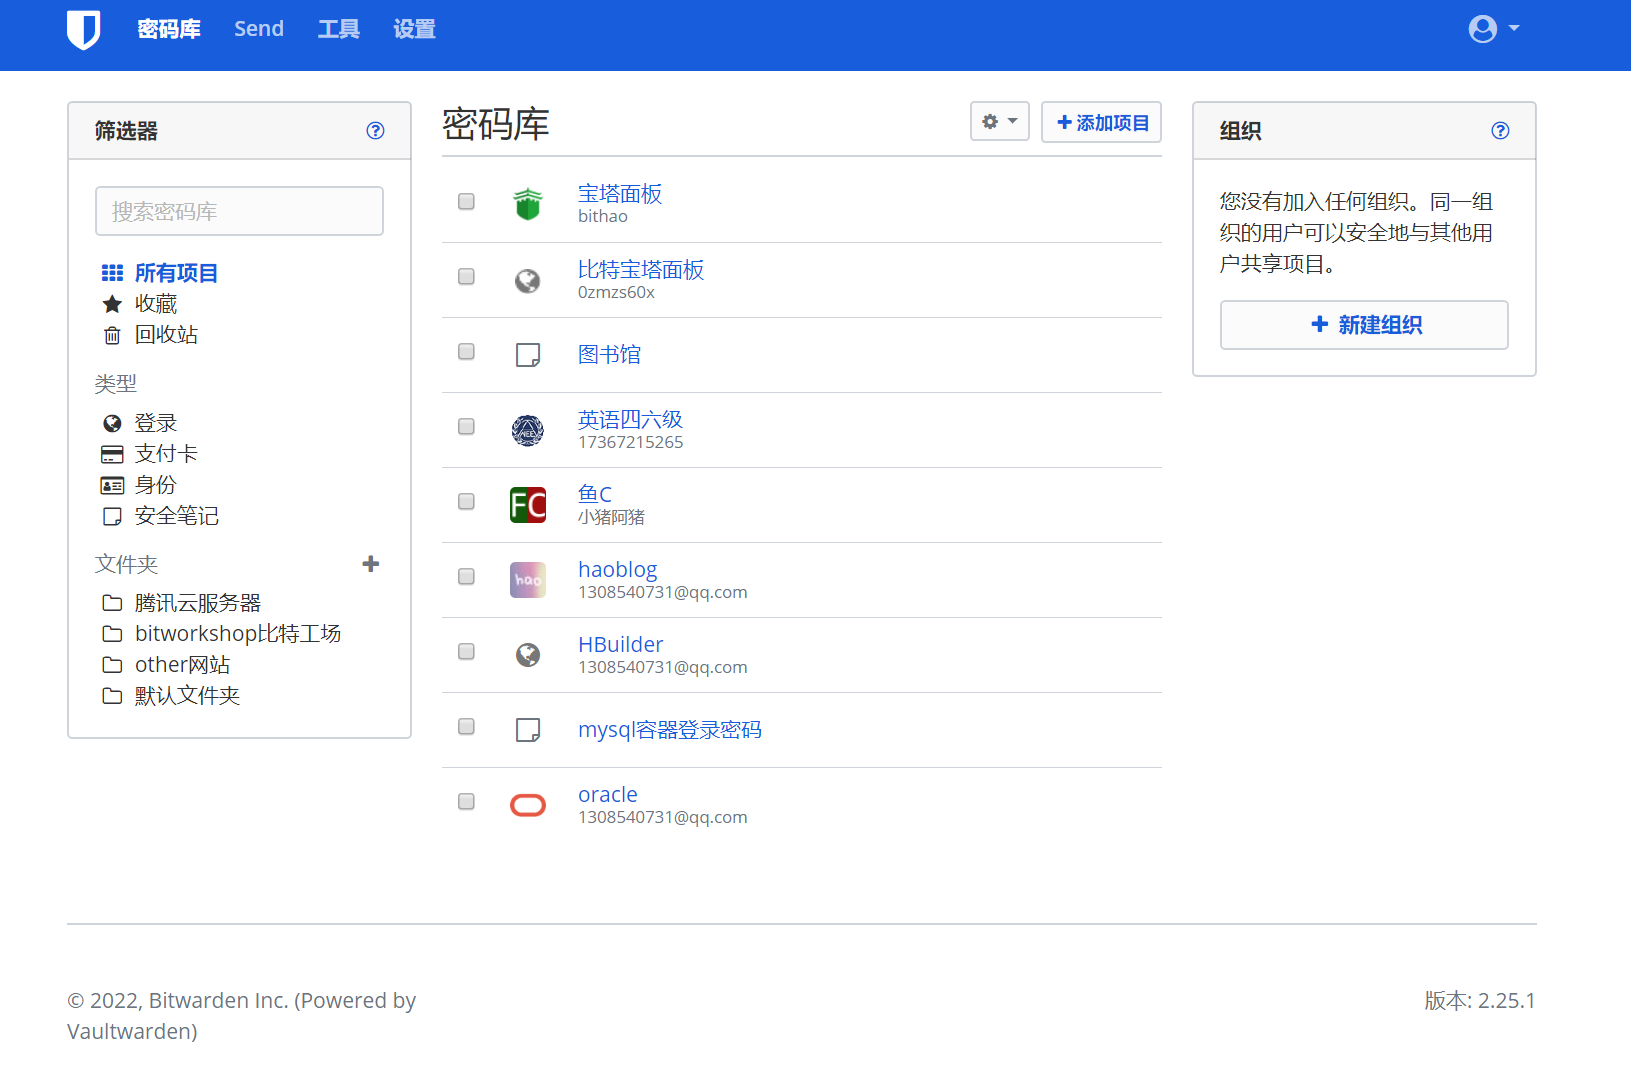The image size is (1631, 1084).
Task: Click the 添加项目 add item button
Action: (x=1101, y=122)
